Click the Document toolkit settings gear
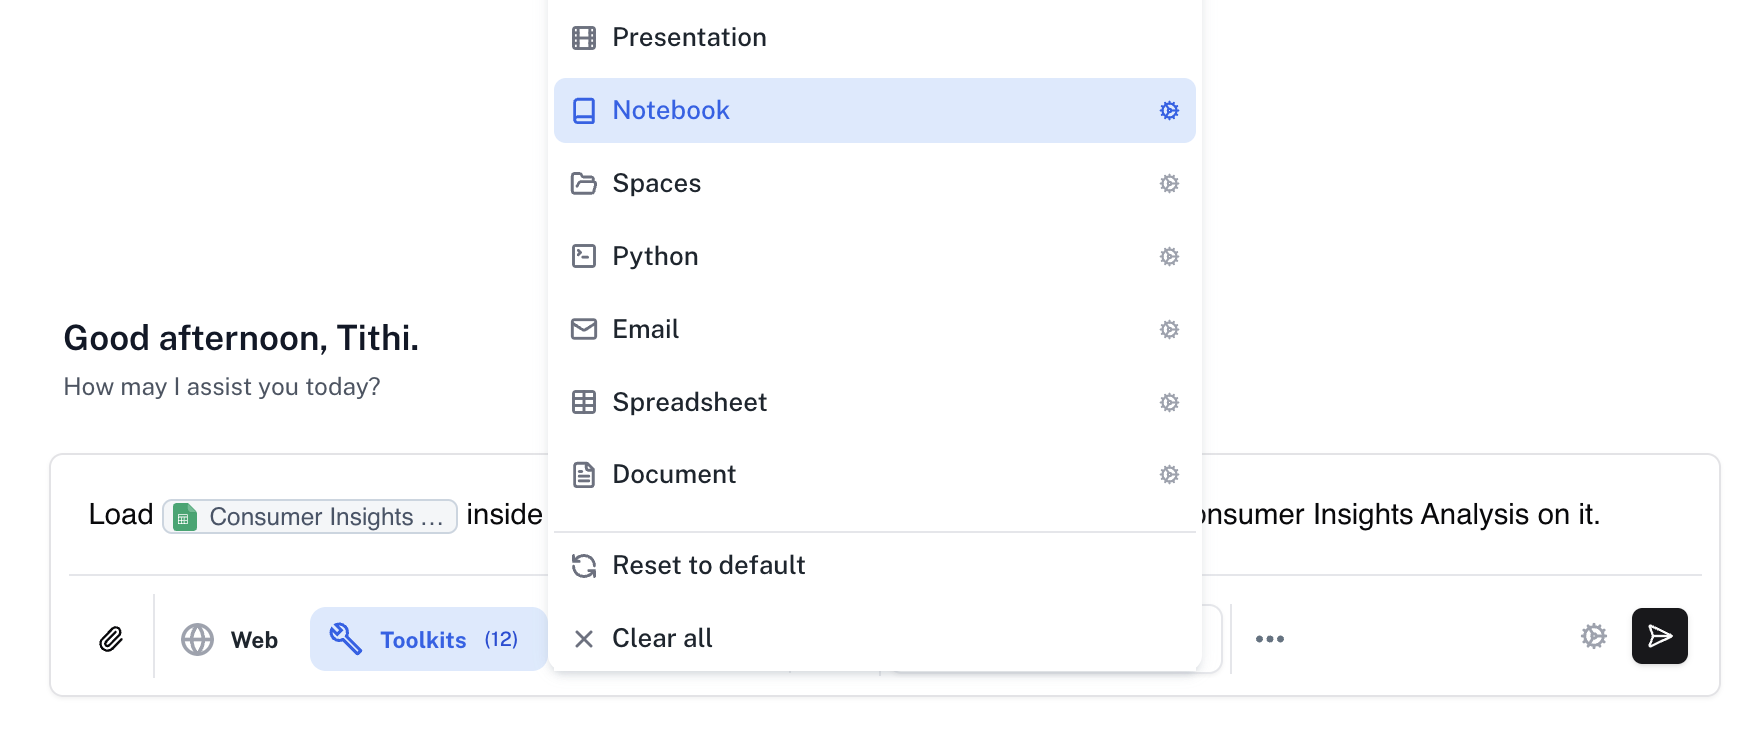Image resolution: width=1754 pixels, height=742 pixels. [1169, 475]
